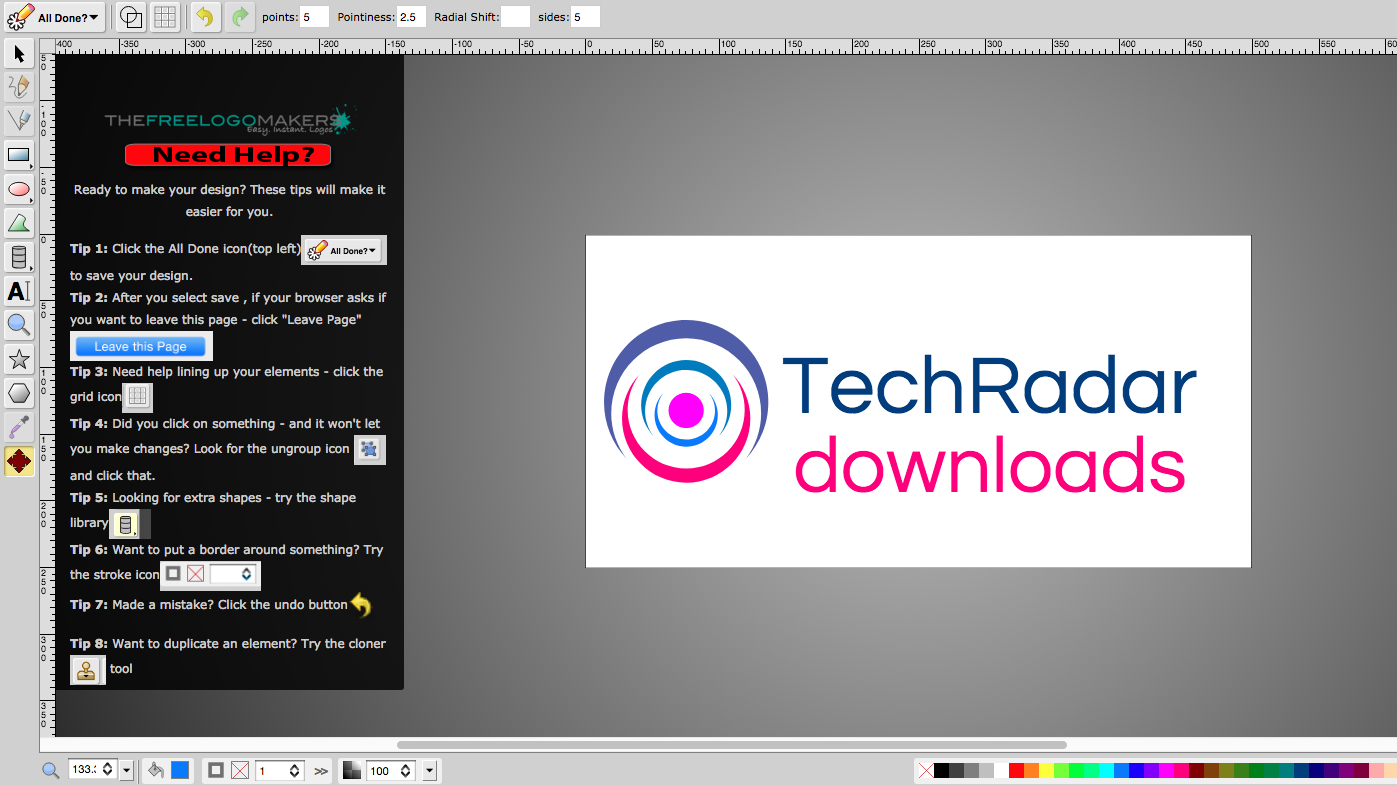Pick the cyan palette swatch
The width and height of the screenshot is (1397, 786).
coord(1106,770)
